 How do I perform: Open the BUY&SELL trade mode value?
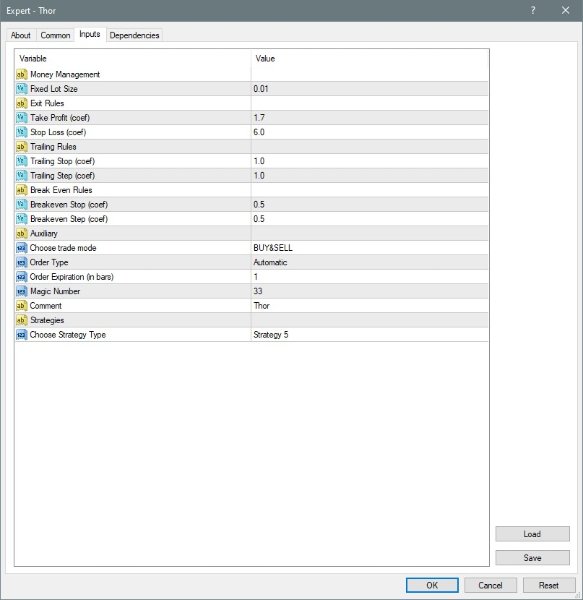click(370, 248)
